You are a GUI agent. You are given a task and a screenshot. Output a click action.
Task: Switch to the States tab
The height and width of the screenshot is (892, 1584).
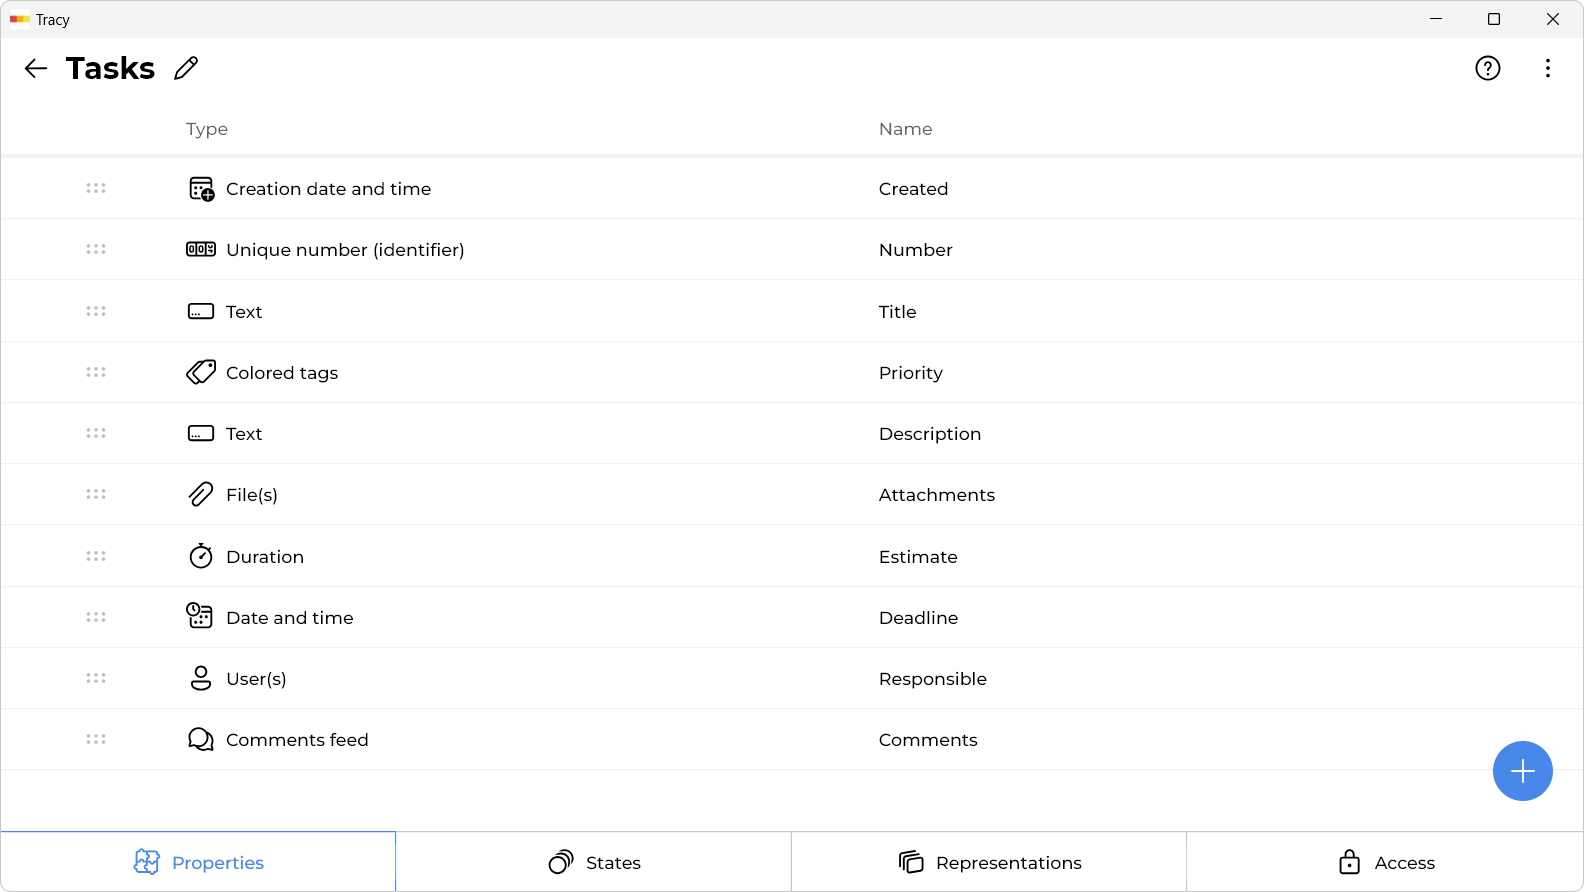pos(594,862)
